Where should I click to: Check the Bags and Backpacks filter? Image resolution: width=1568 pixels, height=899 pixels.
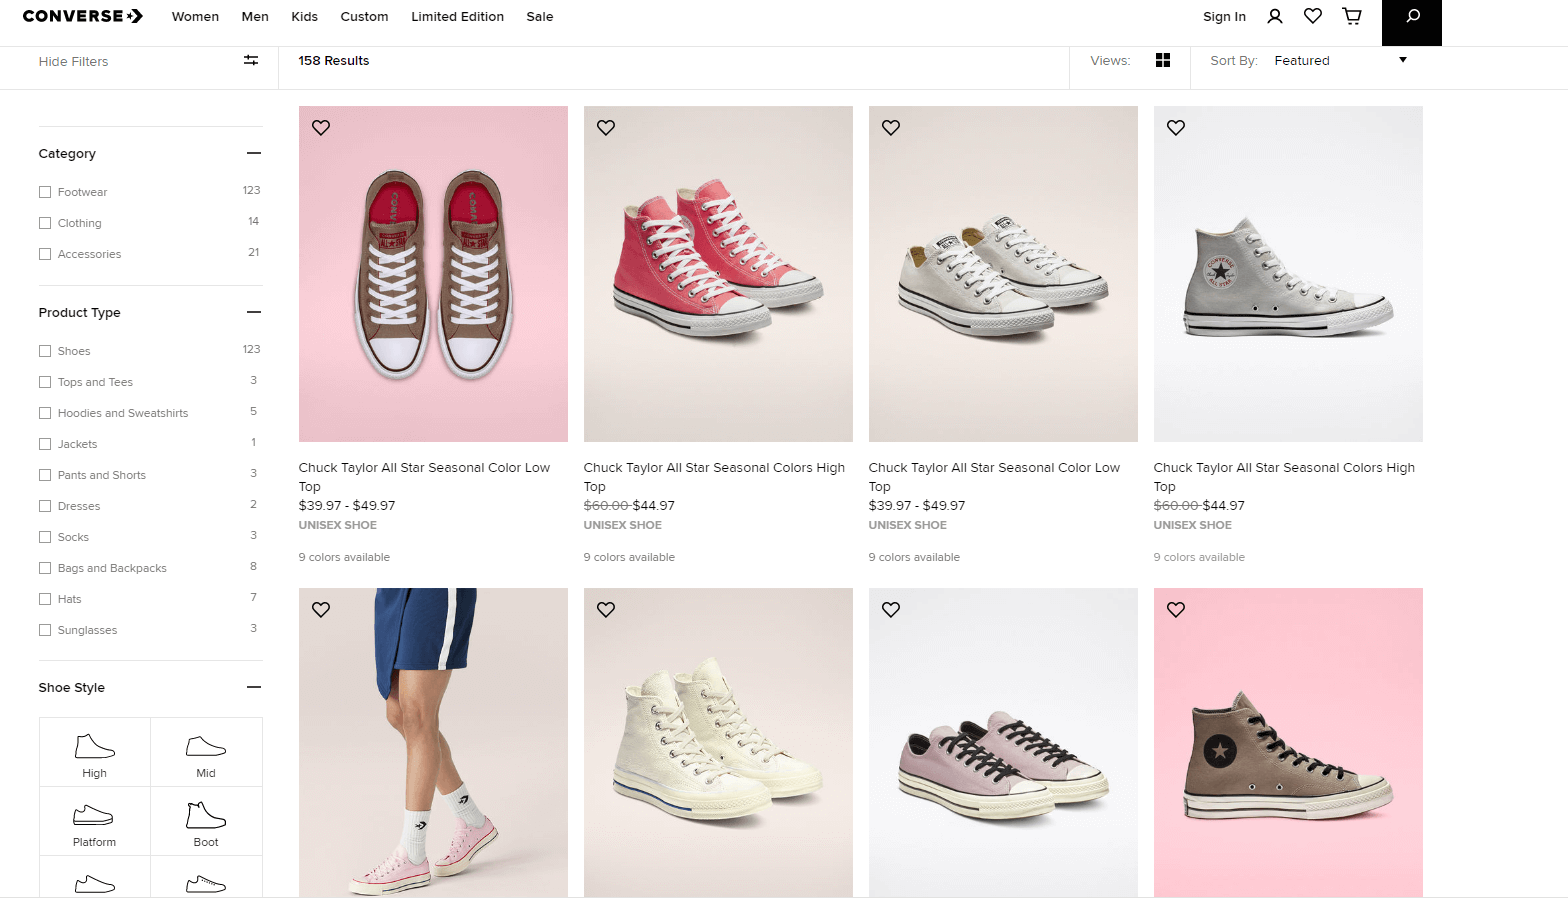click(x=45, y=568)
